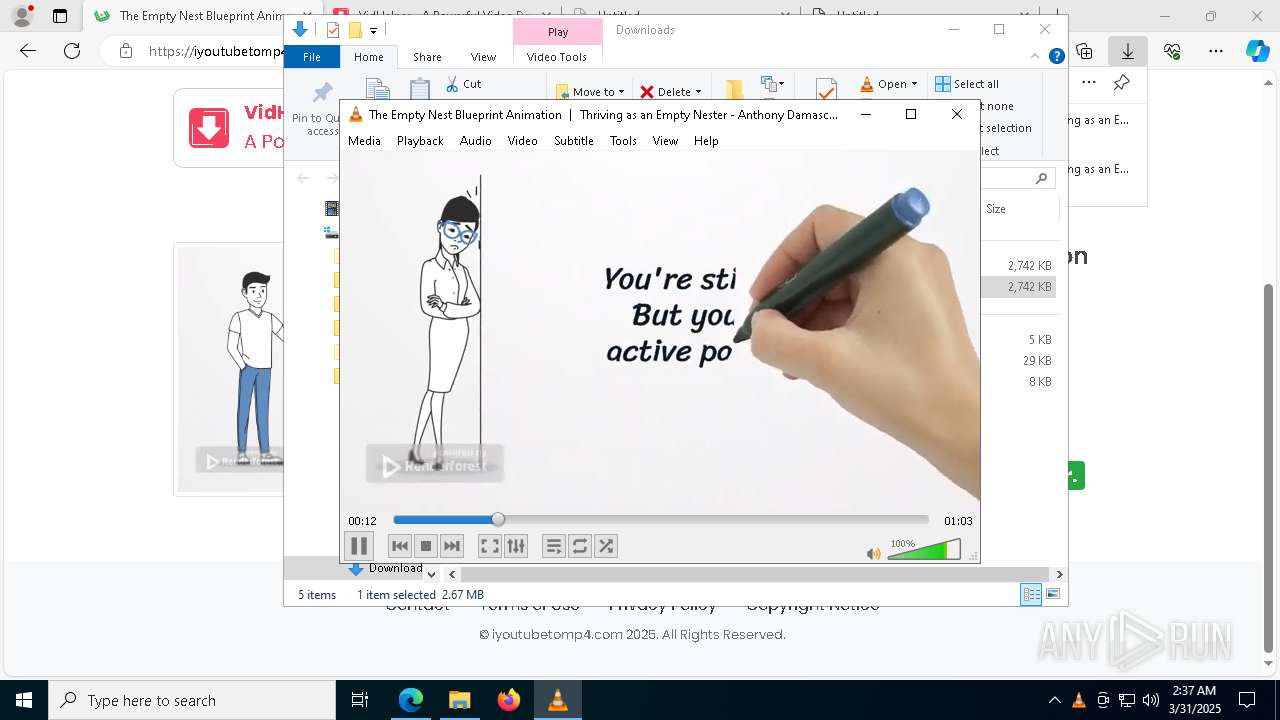Screen dimensions: 1280x720
Task: Toggle the VLC playlist view
Action: pos(554,546)
